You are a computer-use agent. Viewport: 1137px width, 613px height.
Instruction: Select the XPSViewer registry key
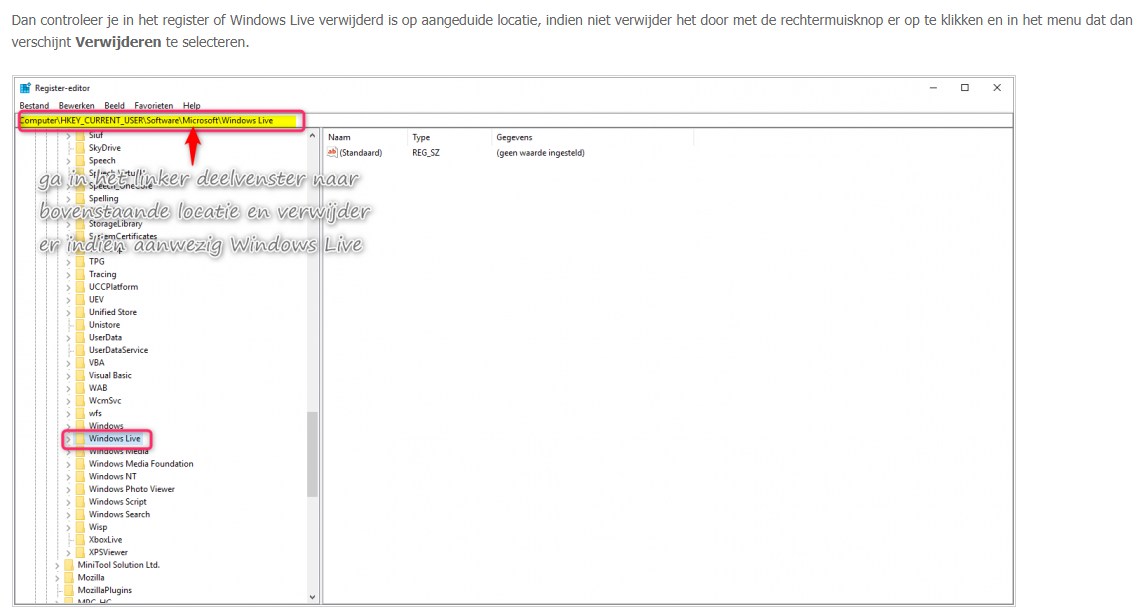(x=108, y=552)
